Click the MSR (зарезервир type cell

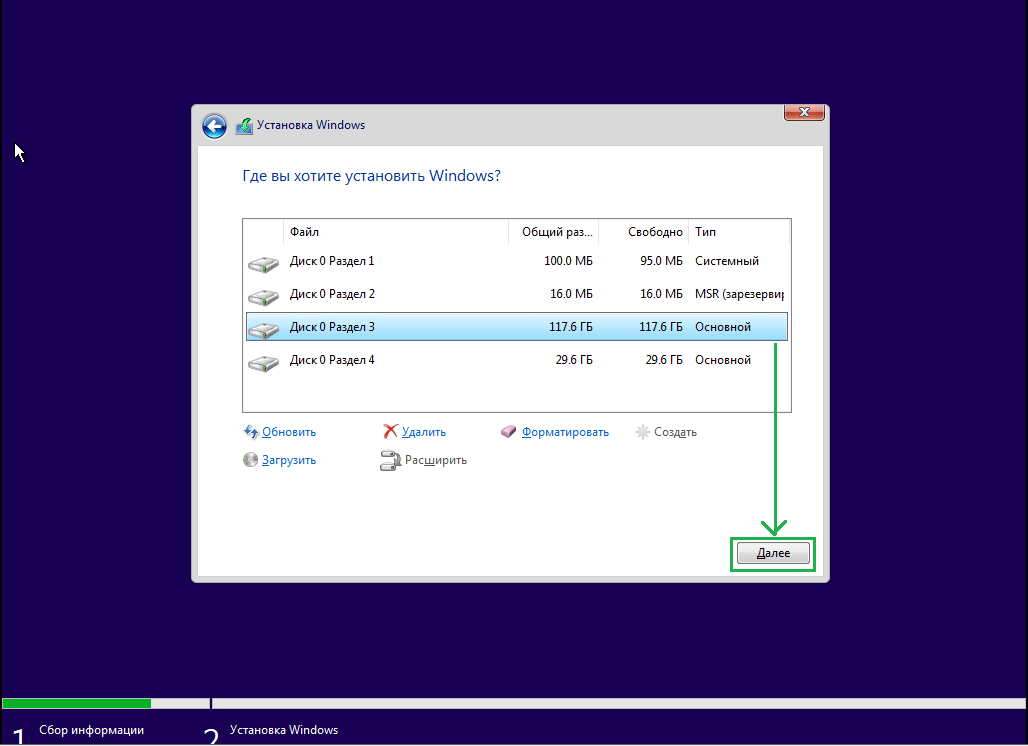739,294
